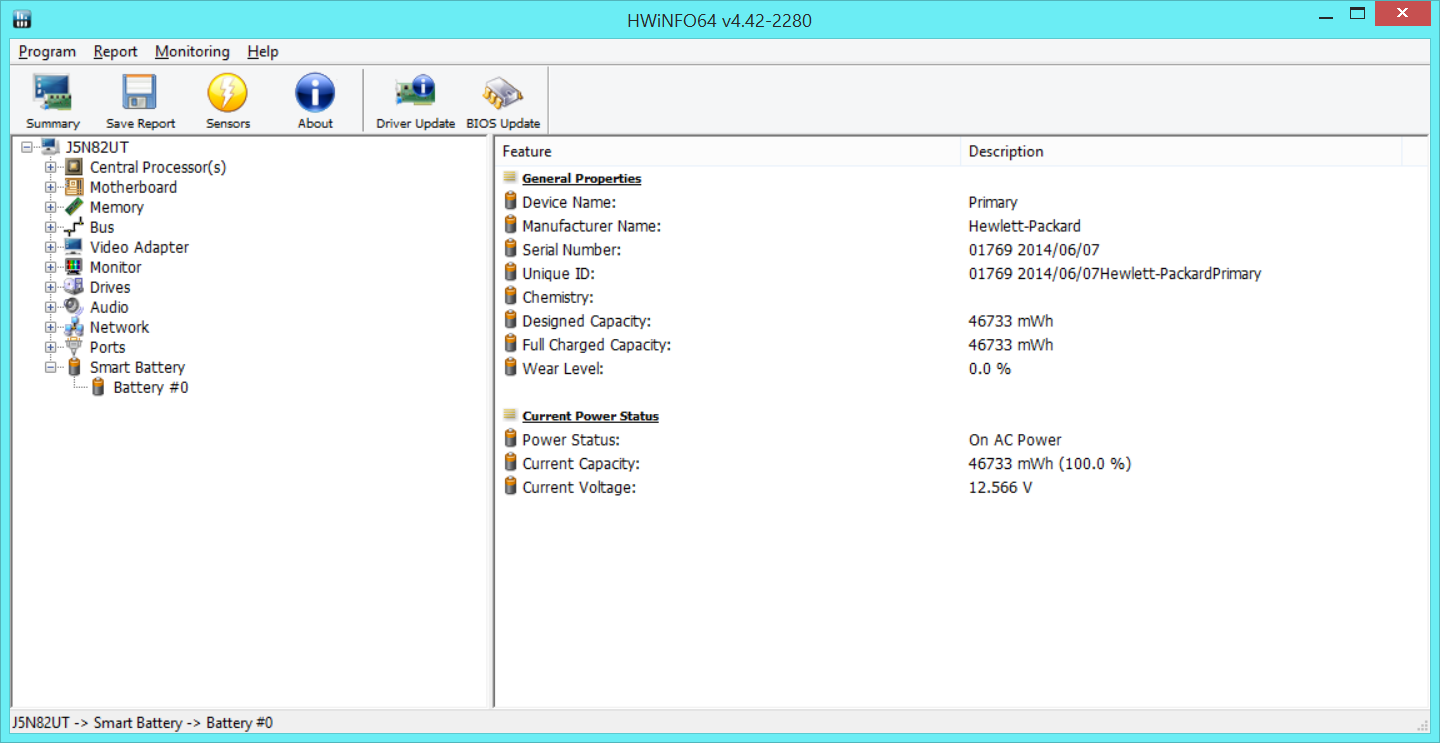Click the Unique ID description value
This screenshot has height=743, width=1440.
click(x=1115, y=274)
